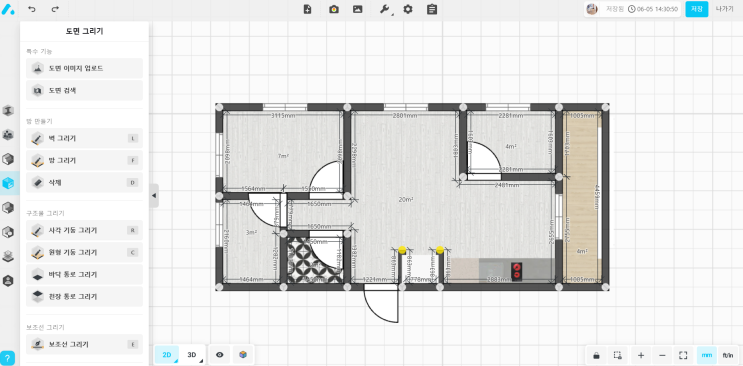
Task: Click the redo arrow icon
Action: [55, 9]
